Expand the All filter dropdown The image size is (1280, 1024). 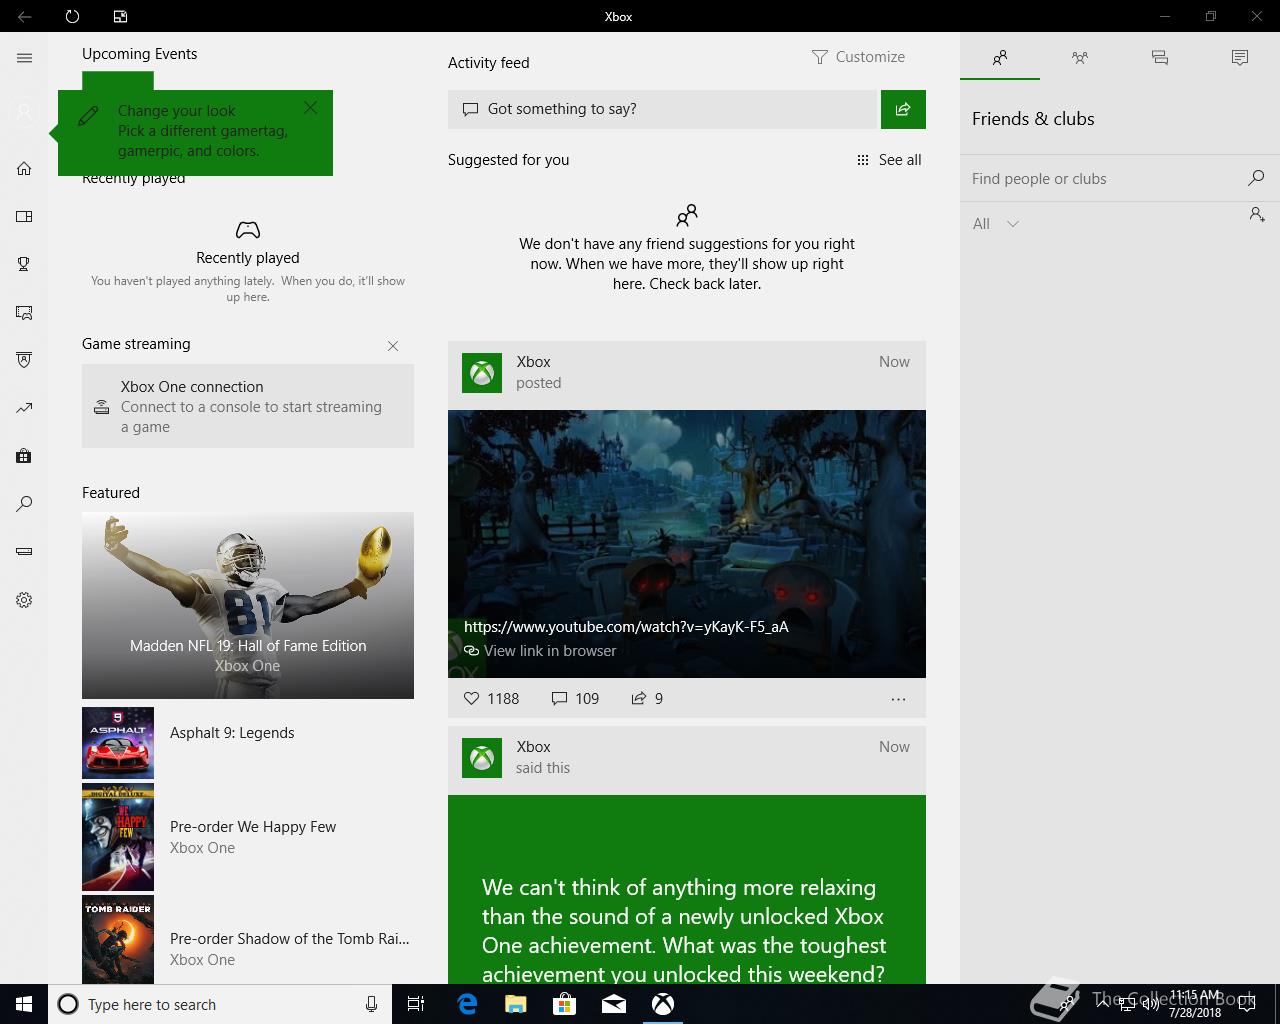tap(996, 224)
